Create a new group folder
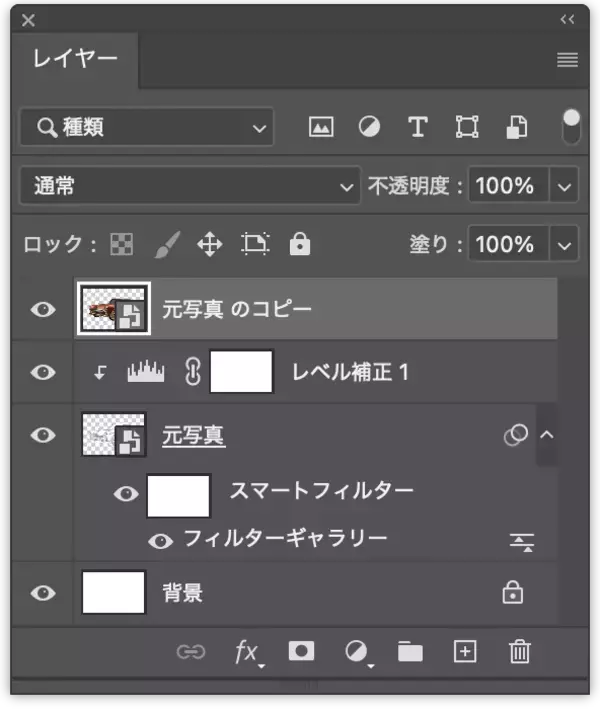The height and width of the screenshot is (709, 600). (410, 652)
